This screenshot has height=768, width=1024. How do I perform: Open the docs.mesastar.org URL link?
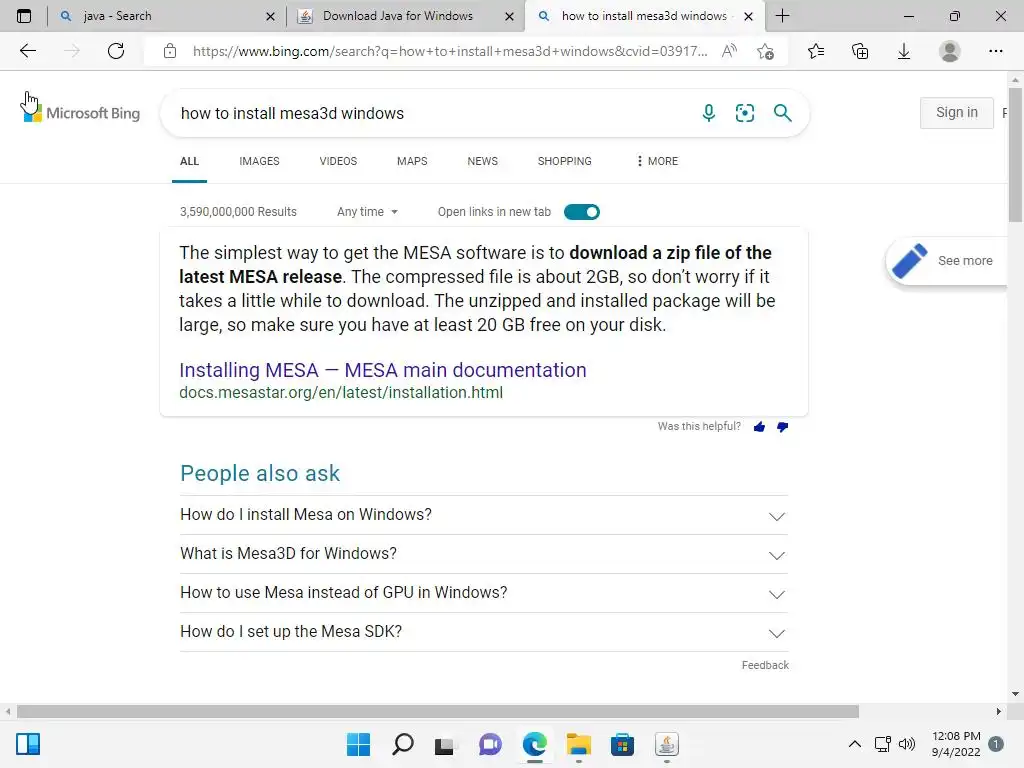pos(341,392)
